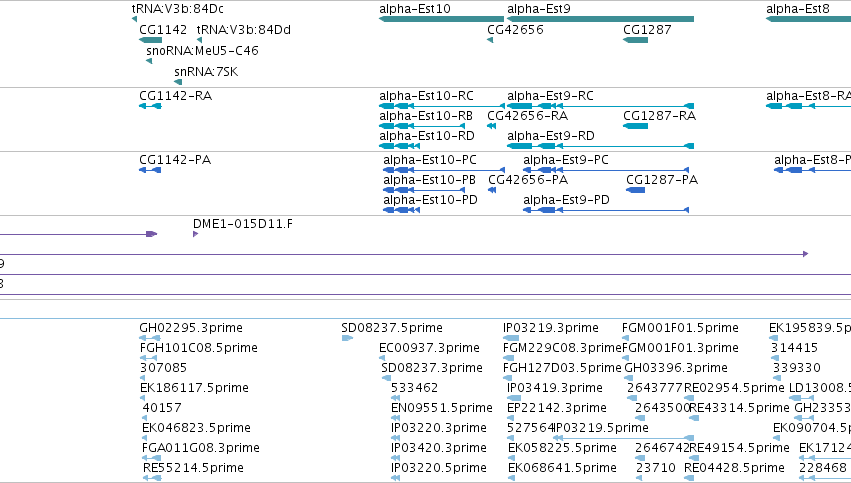Open EST RE02954.5prime
Screen dimensions: 851x483
tap(734, 388)
